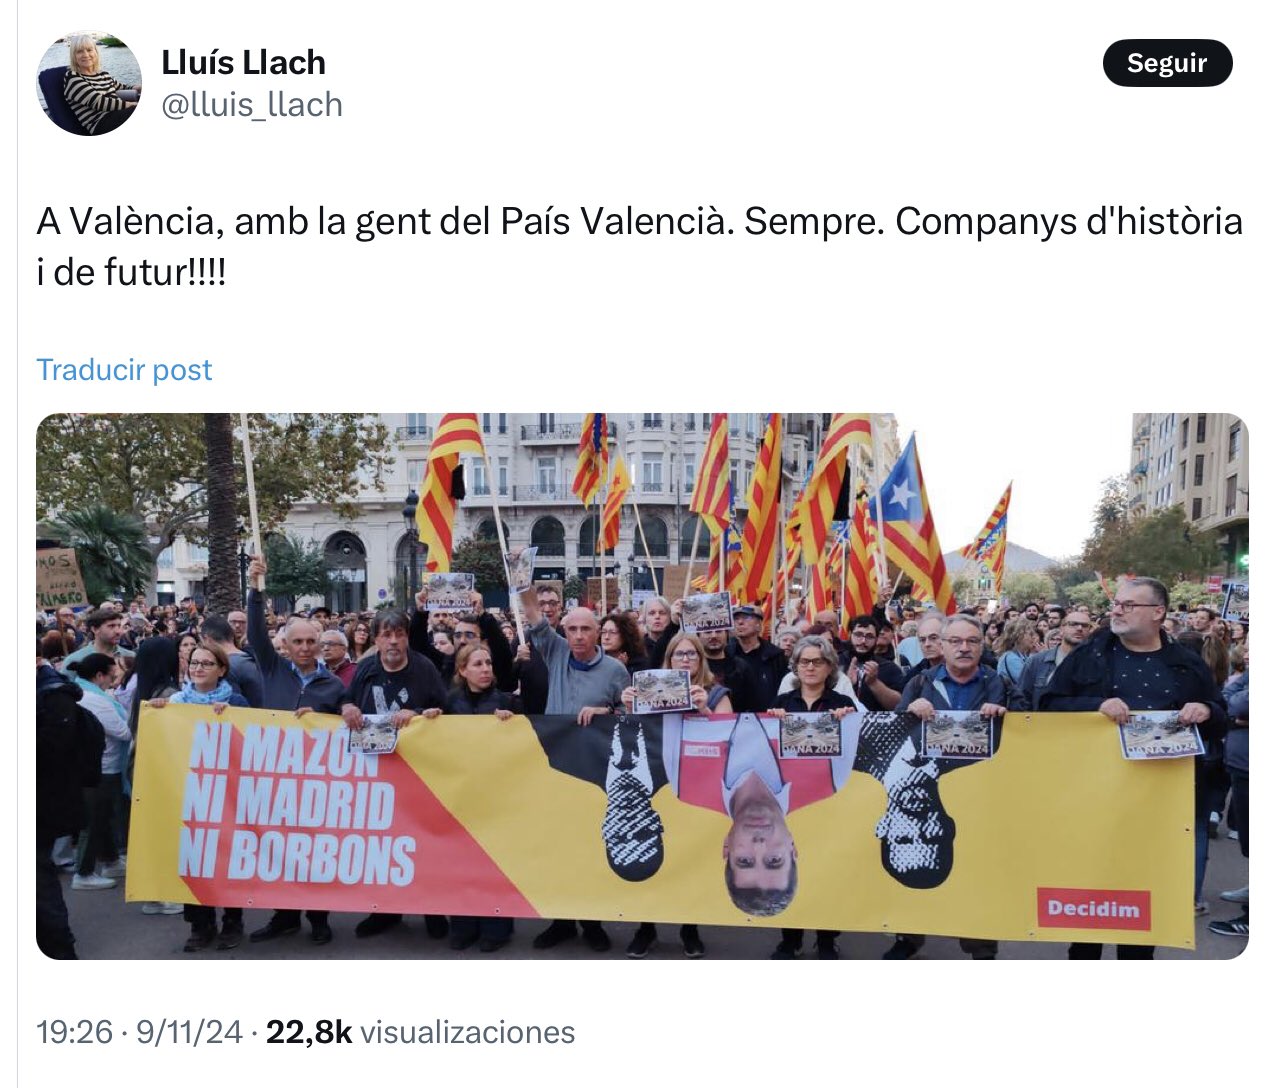The image size is (1267, 1088).
Task: Open Lluís Llach's profile avatar
Action: click(89, 84)
